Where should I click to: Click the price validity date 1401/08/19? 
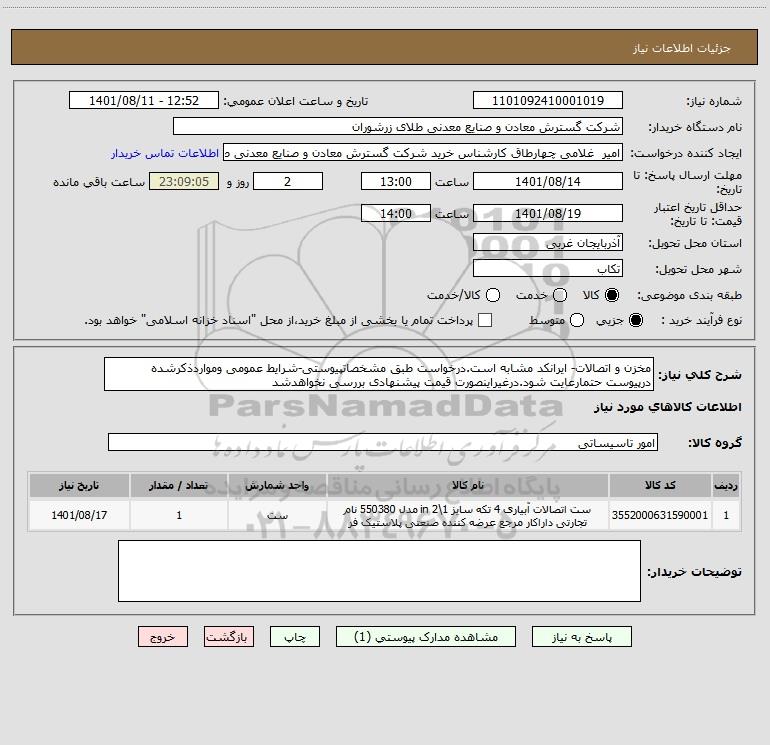pos(548,213)
